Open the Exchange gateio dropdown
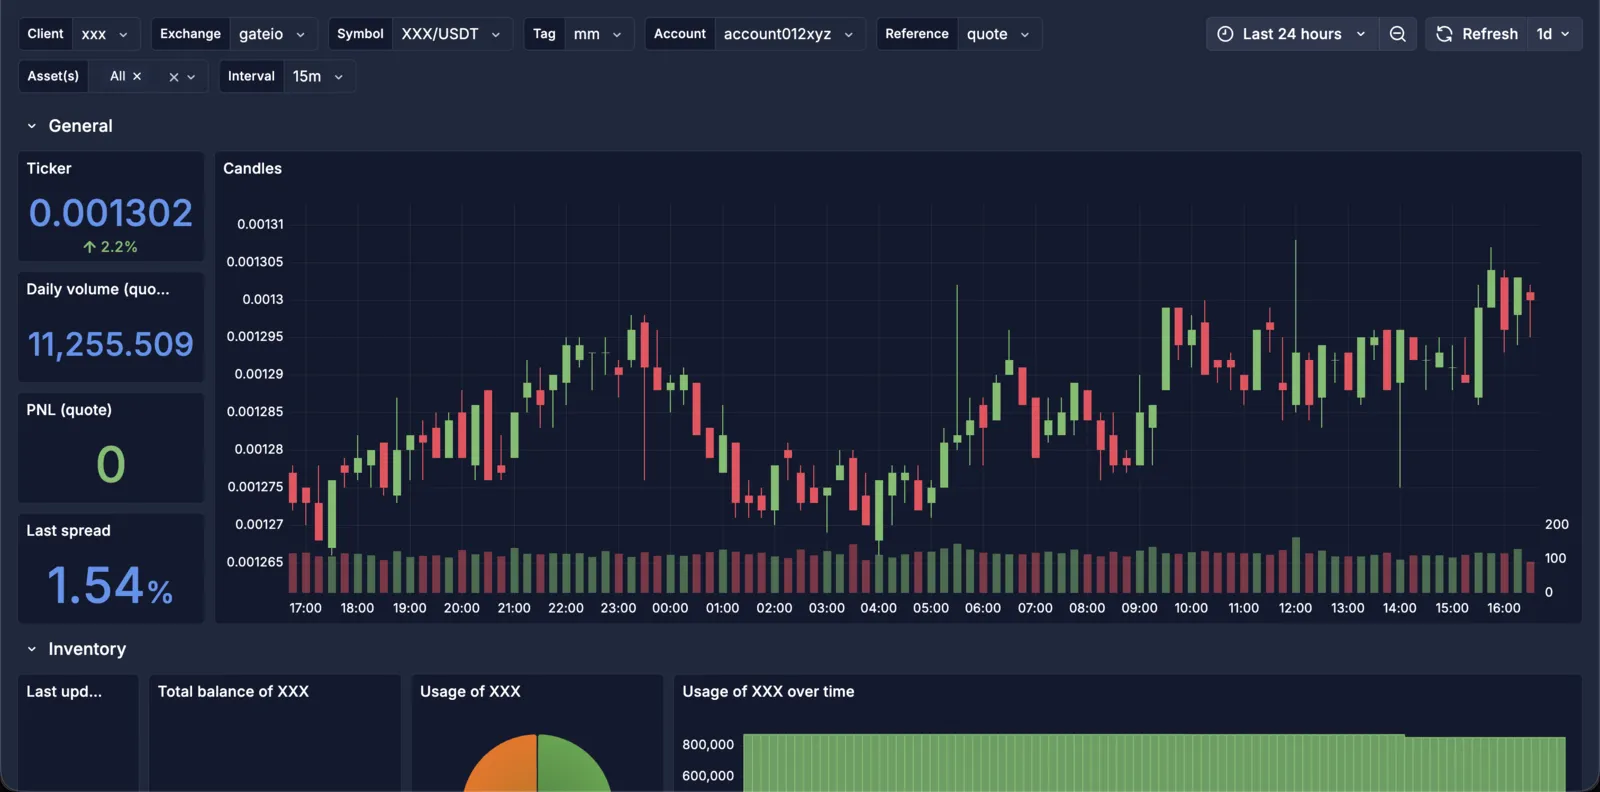Screen dimensions: 1600x792 coord(272,34)
